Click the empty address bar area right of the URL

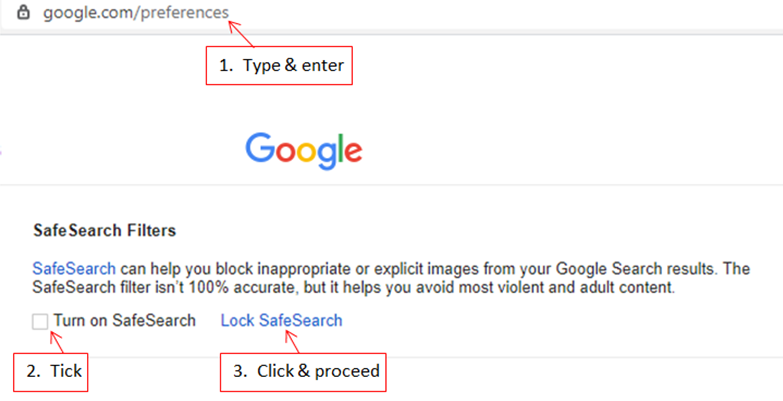point(504,13)
